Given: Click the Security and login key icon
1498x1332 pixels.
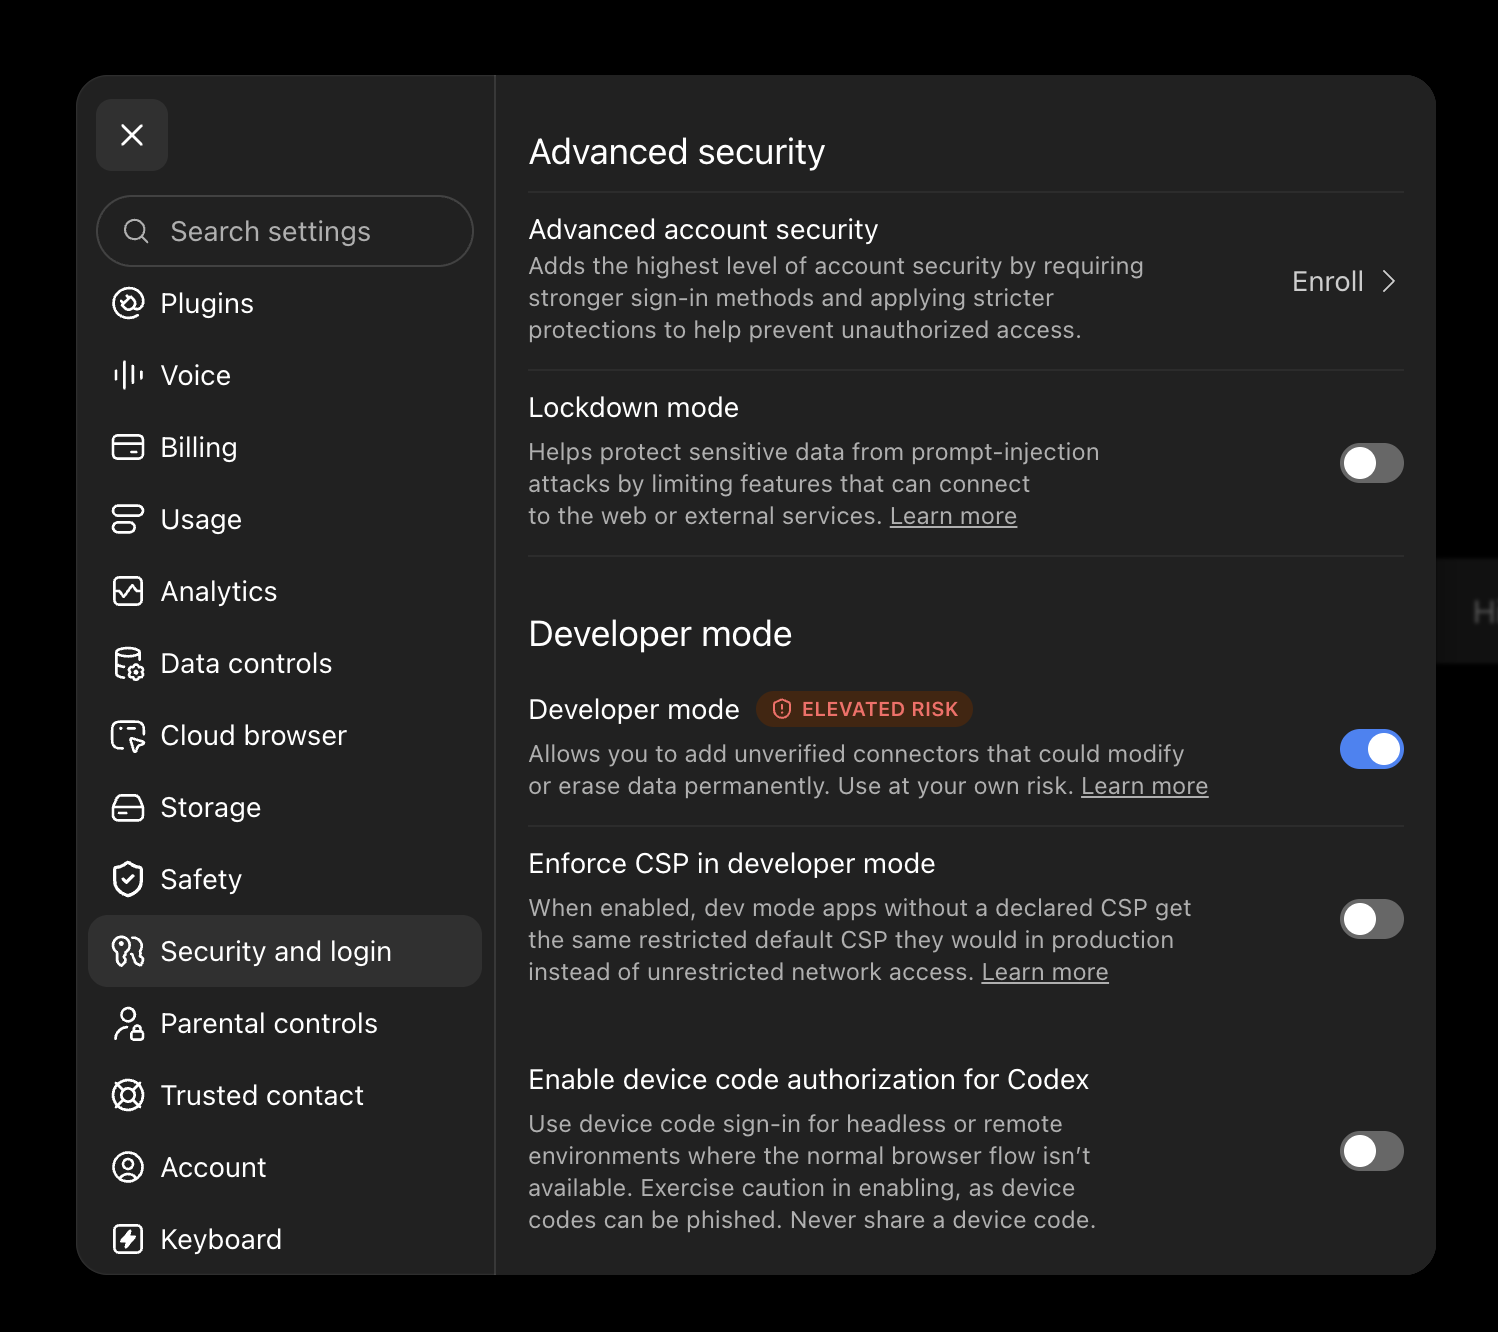Looking at the screenshot, I should (128, 951).
